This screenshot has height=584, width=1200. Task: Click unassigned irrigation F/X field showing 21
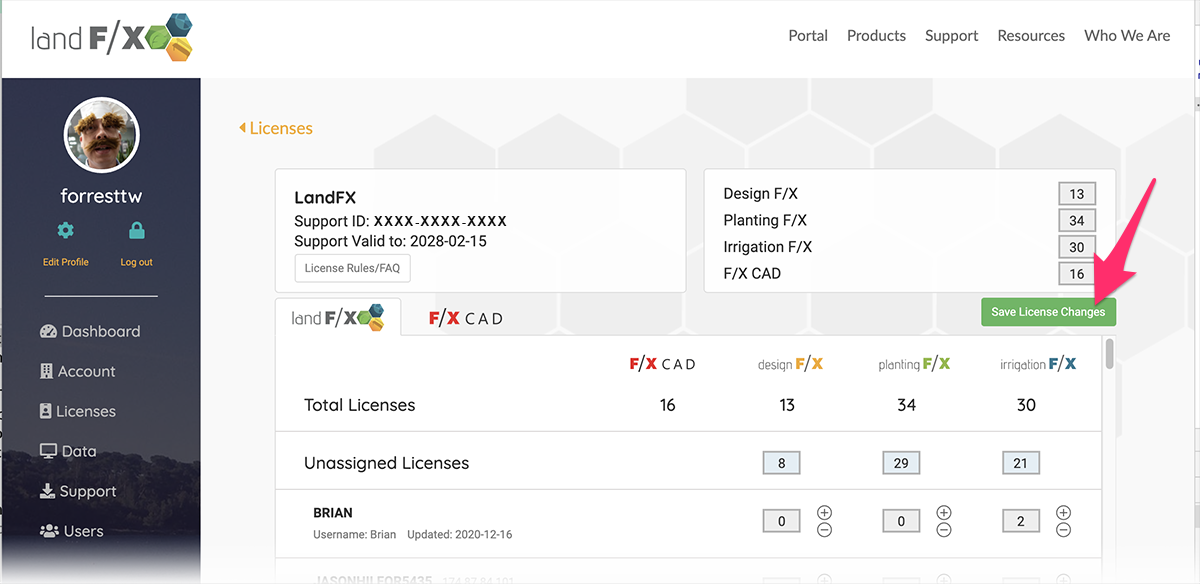click(1021, 463)
